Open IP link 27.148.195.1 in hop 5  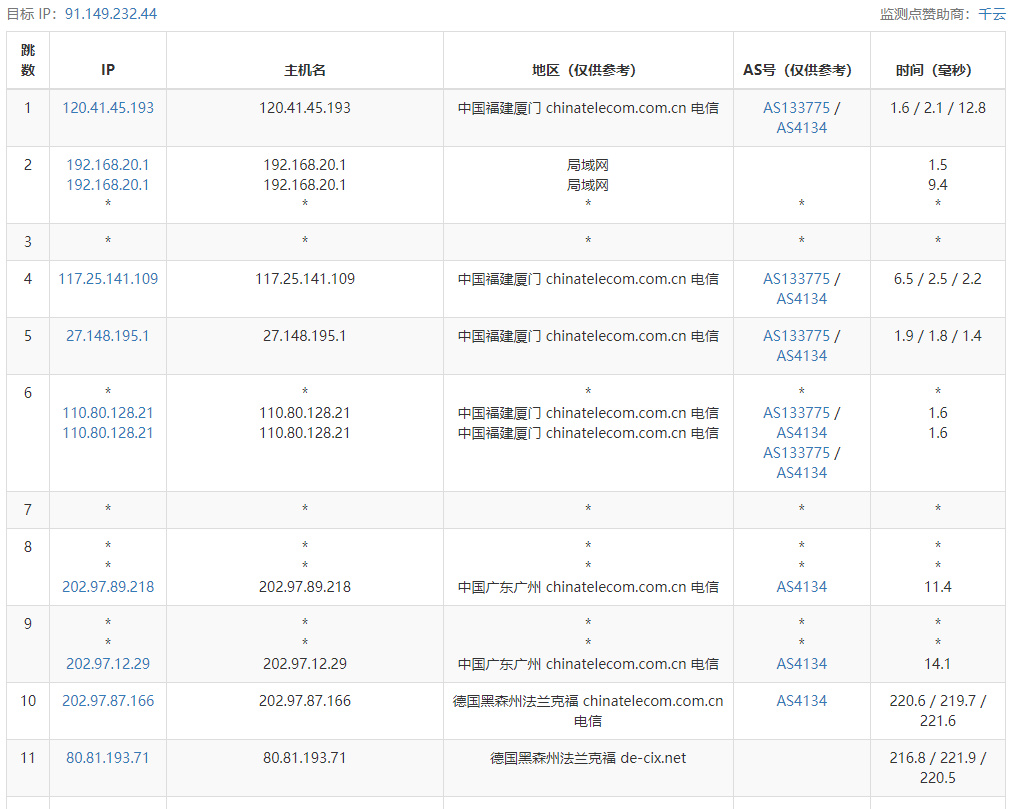click(108, 336)
